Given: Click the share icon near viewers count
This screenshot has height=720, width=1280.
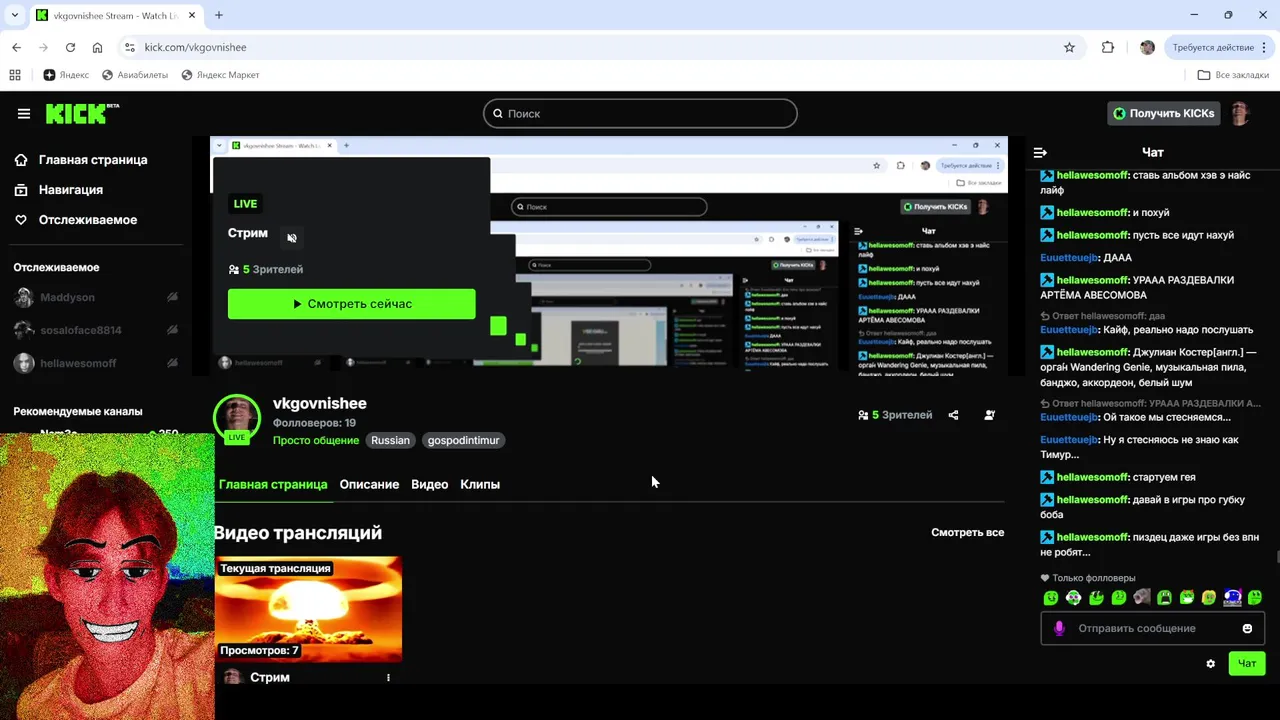Looking at the screenshot, I should (953, 415).
